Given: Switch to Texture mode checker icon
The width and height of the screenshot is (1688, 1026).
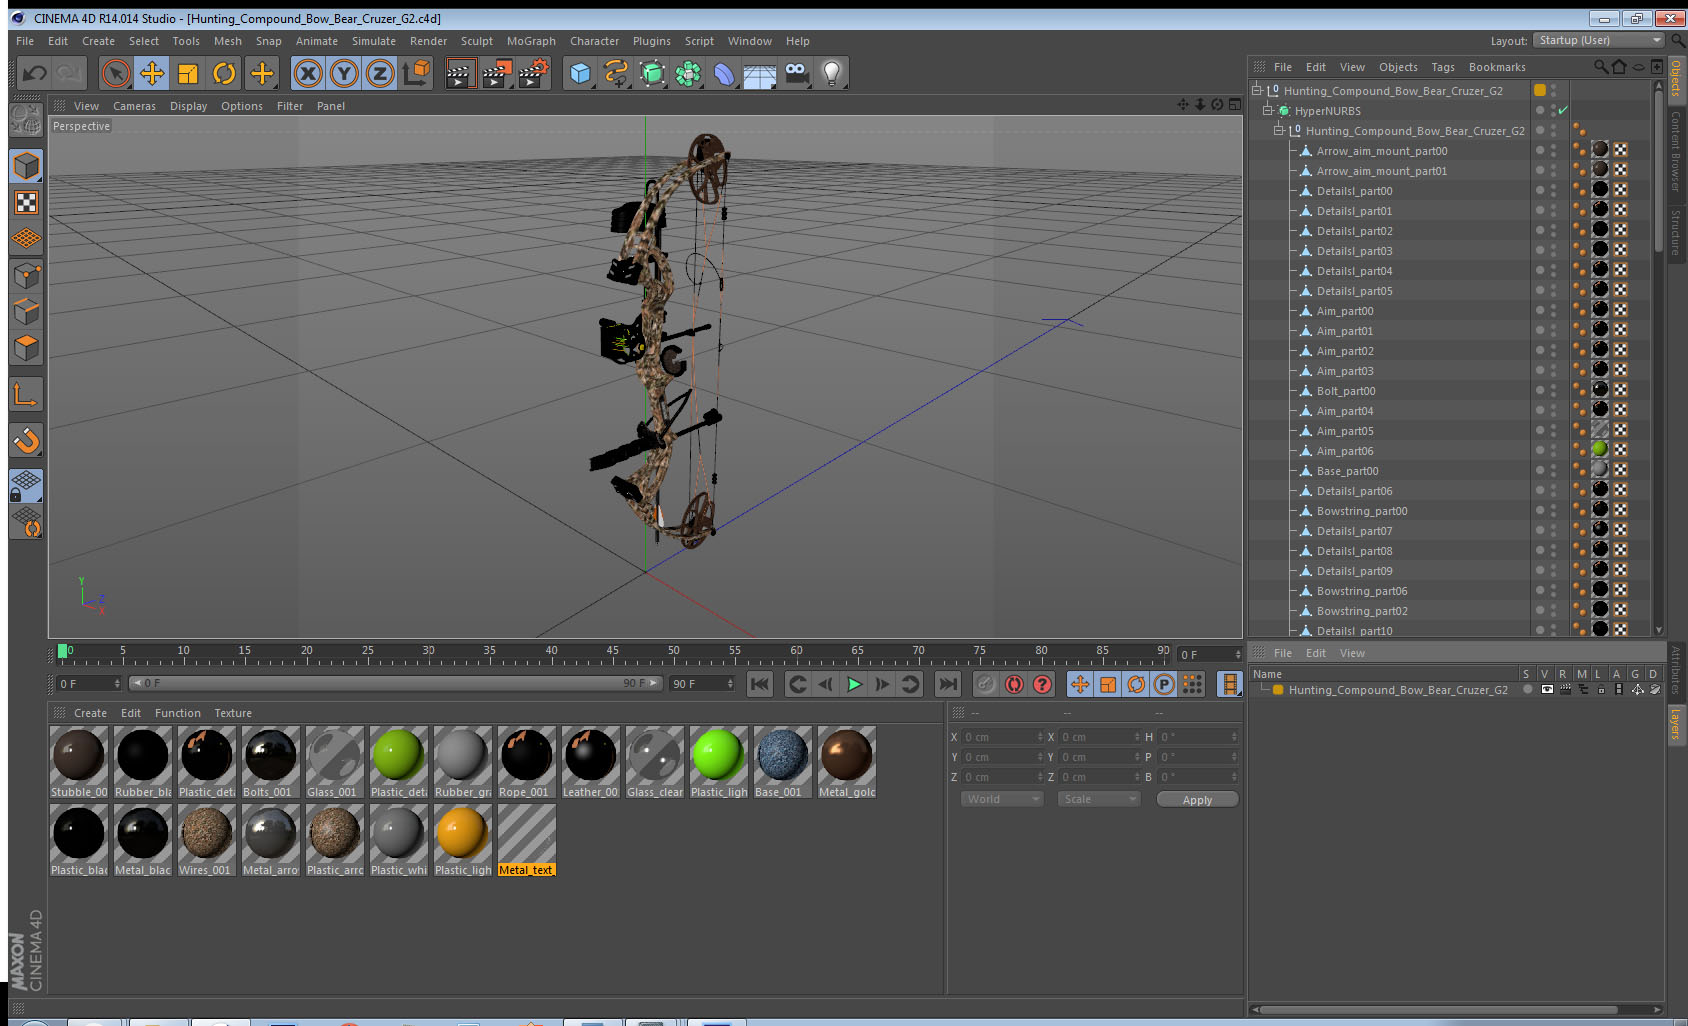Looking at the screenshot, I should tap(27, 203).
